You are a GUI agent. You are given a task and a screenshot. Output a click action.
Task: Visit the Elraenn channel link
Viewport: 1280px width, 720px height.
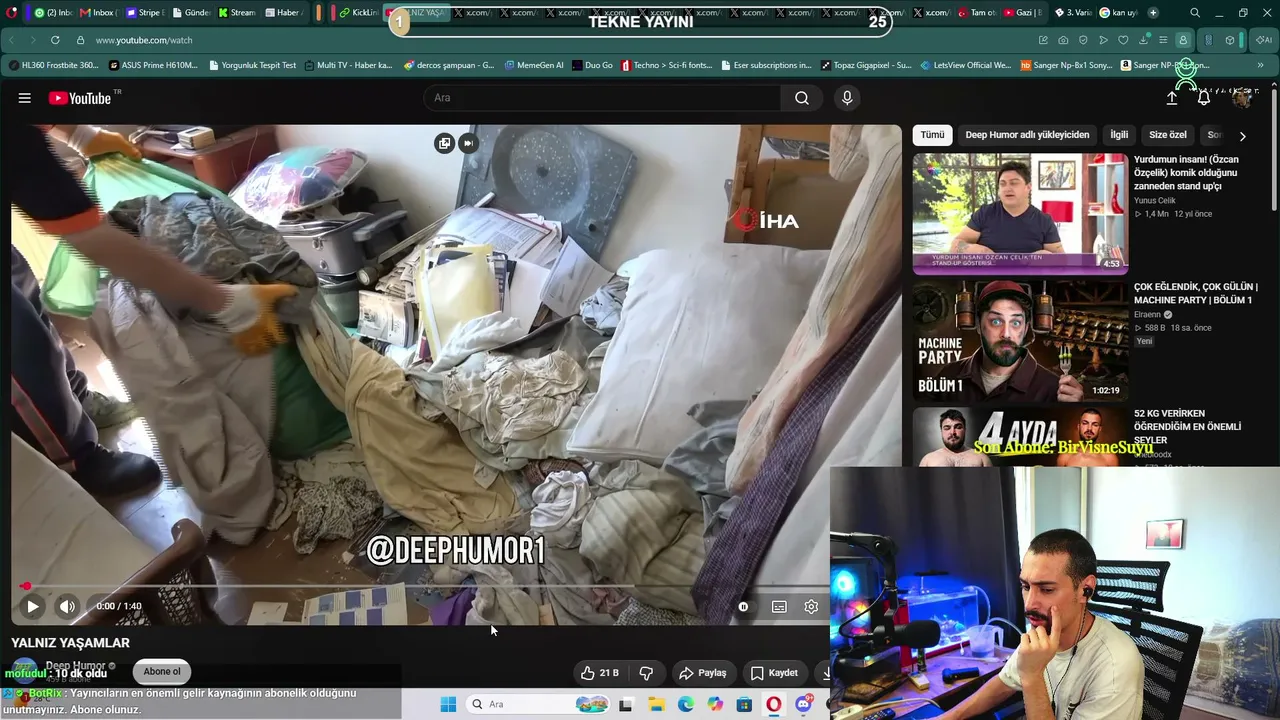point(1147,315)
